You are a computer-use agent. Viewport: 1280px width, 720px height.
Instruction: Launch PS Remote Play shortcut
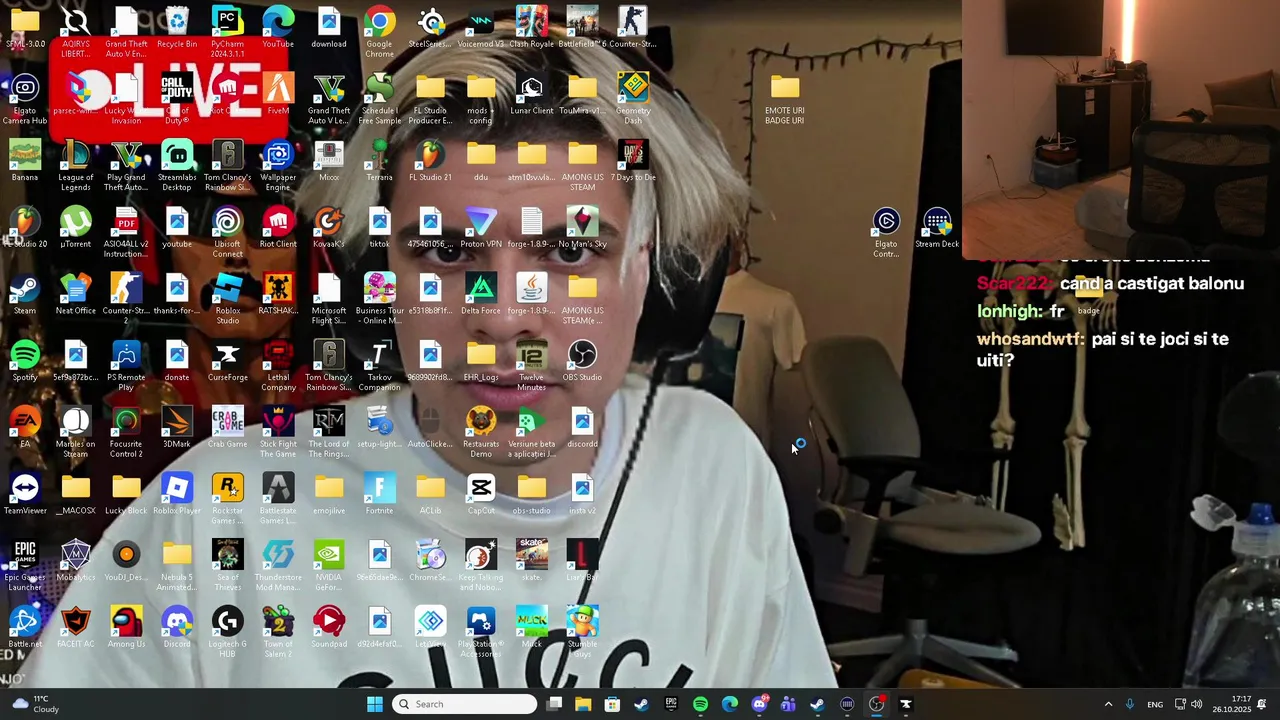(x=126, y=366)
